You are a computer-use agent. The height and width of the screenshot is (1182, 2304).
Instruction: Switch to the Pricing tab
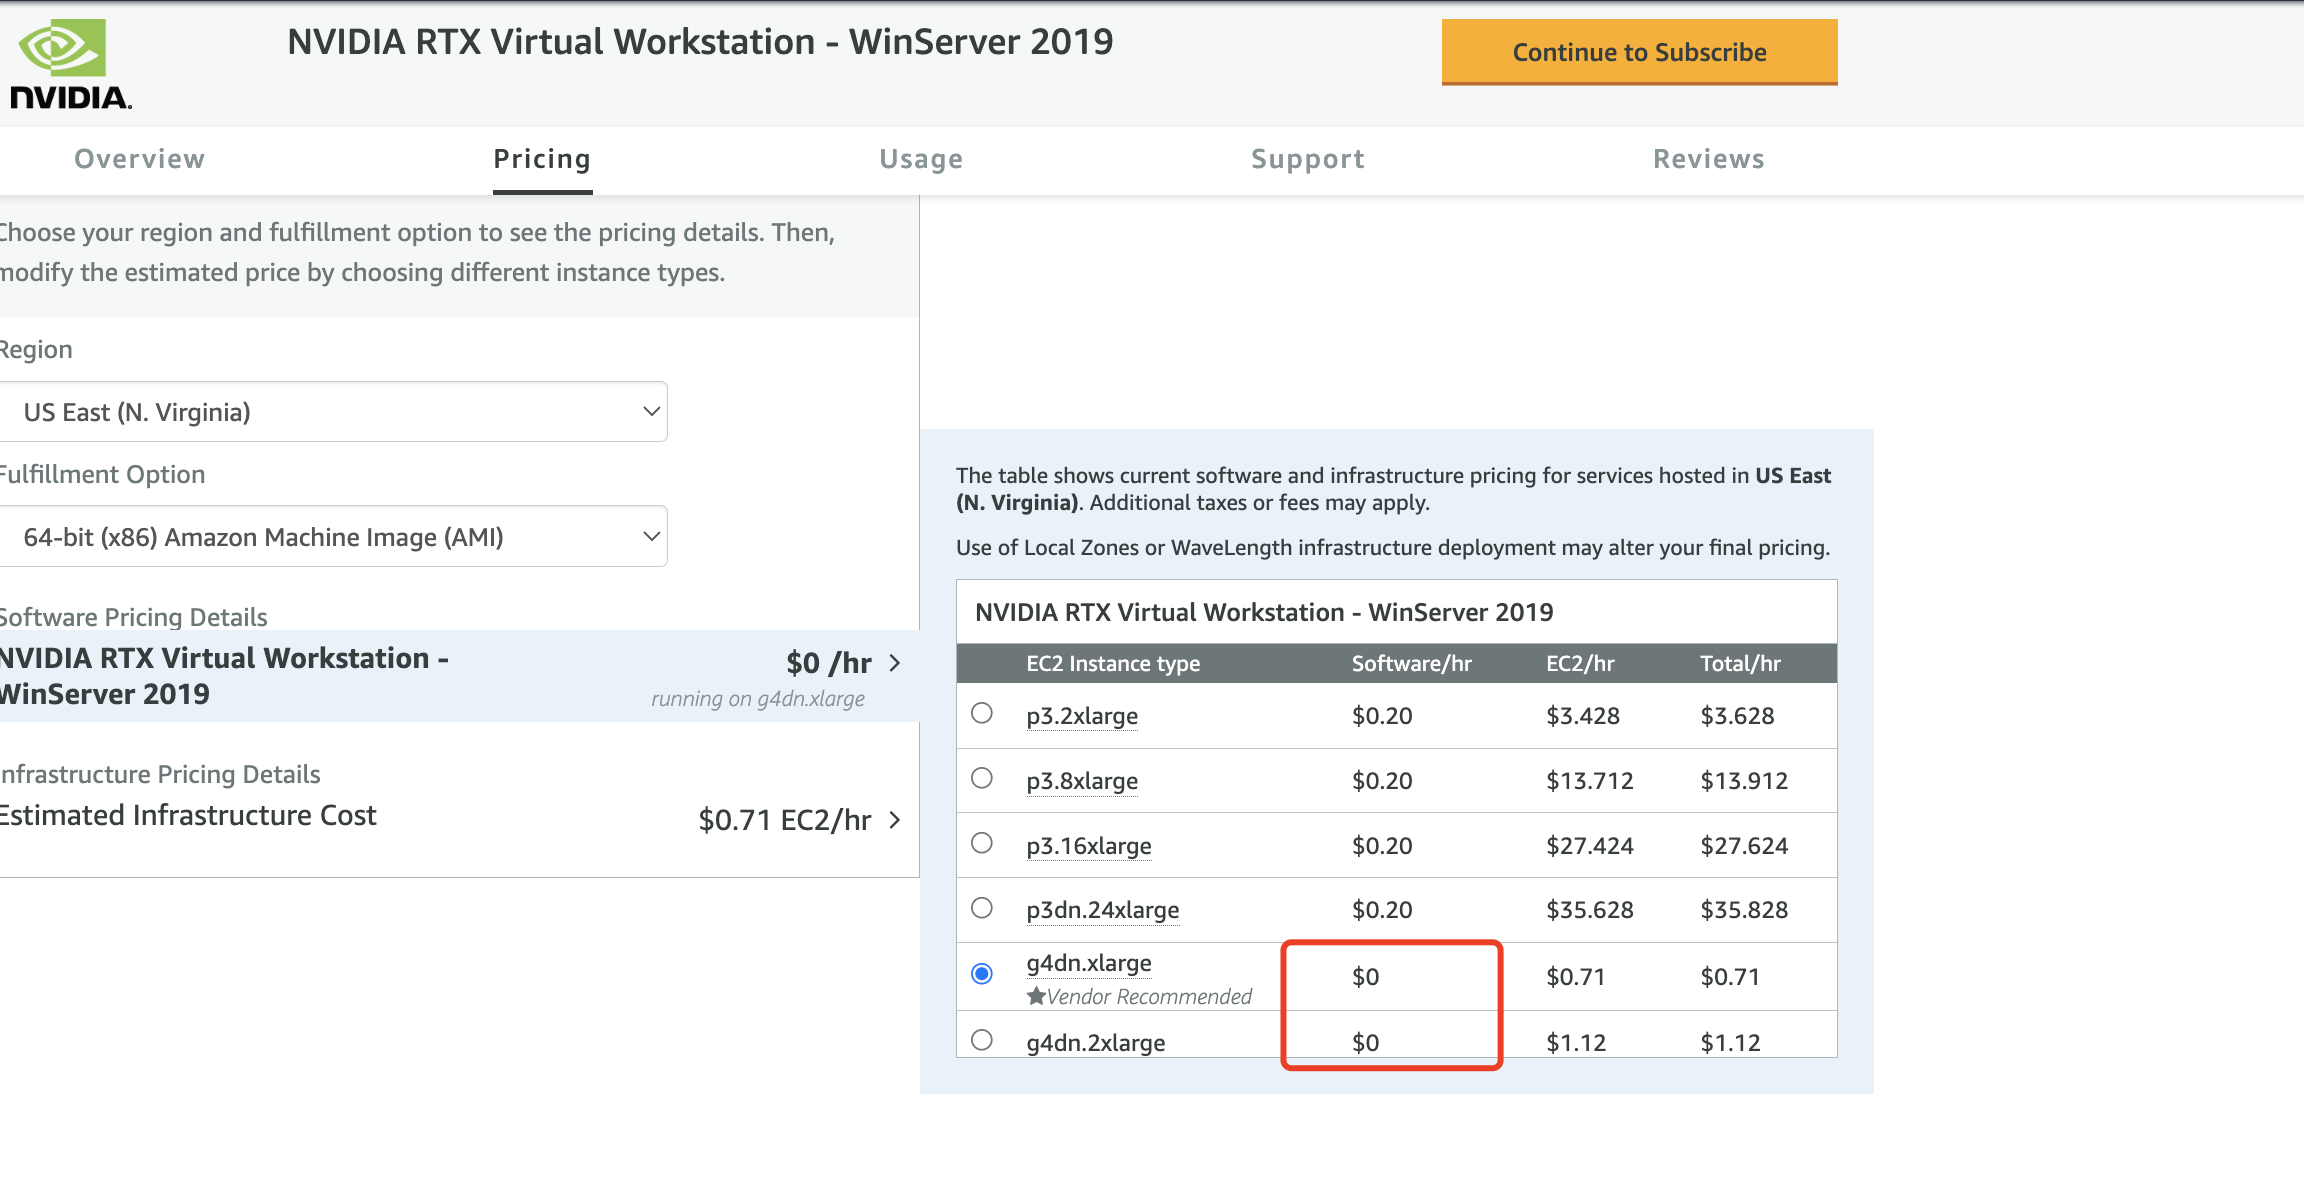(543, 159)
